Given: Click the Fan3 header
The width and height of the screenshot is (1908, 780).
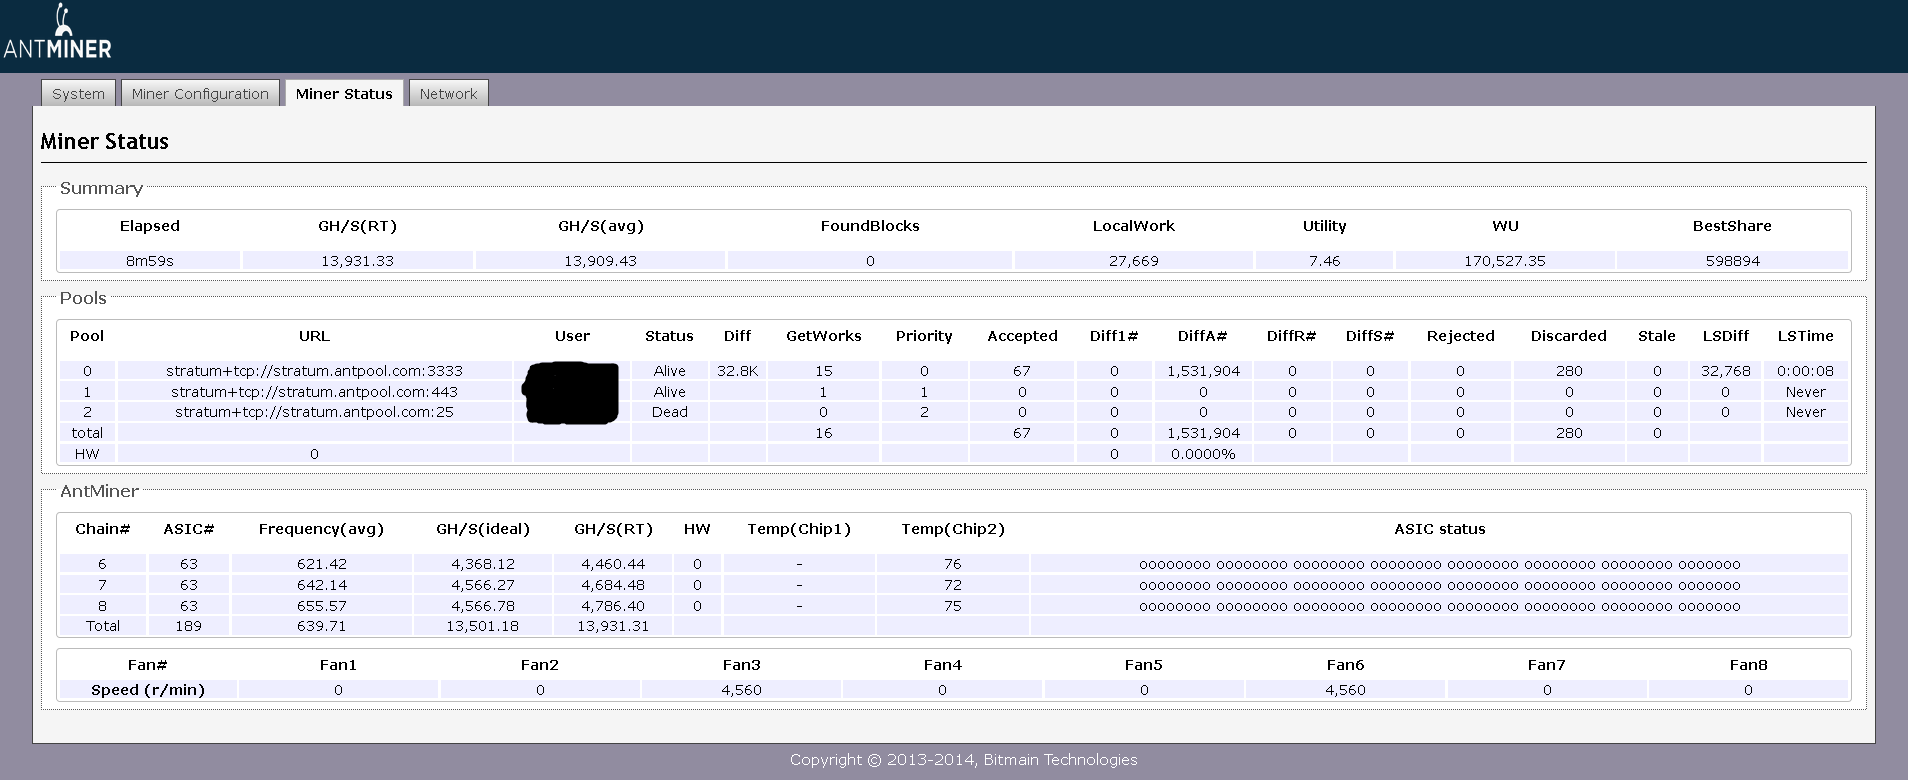Looking at the screenshot, I should [741, 665].
